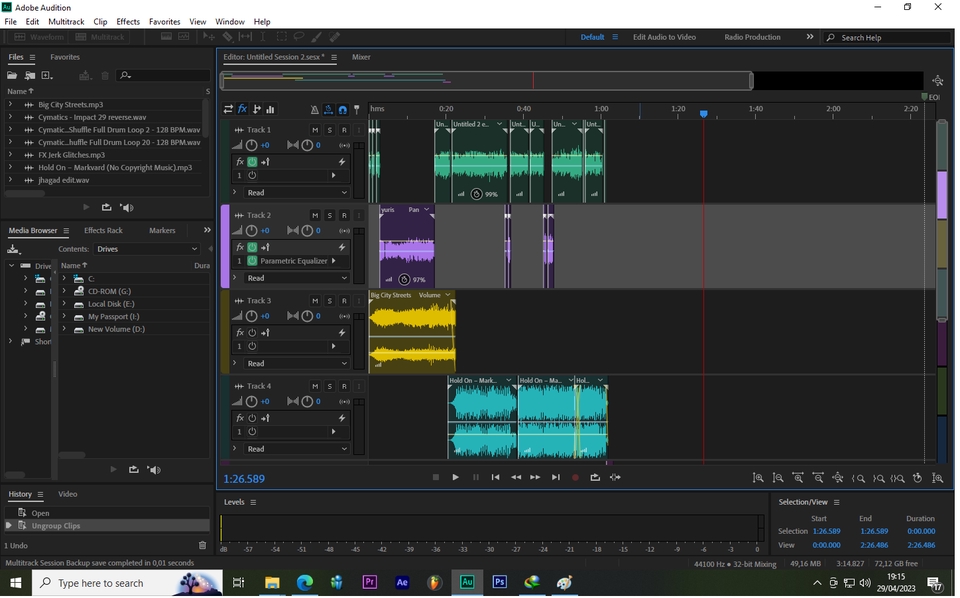Click the Search Help magnifier icon
The height and width of the screenshot is (598, 960).
tap(831, 37)
